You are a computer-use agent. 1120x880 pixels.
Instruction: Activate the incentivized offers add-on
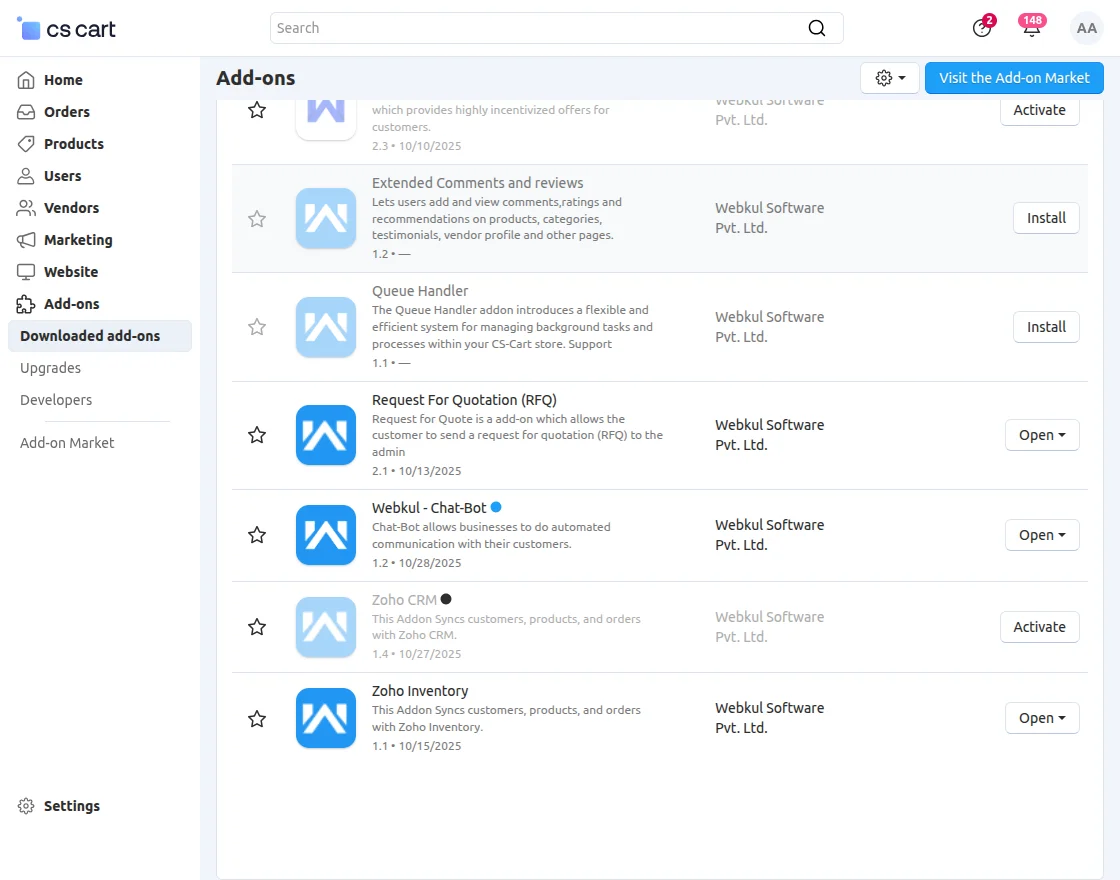pos(1039,110)
